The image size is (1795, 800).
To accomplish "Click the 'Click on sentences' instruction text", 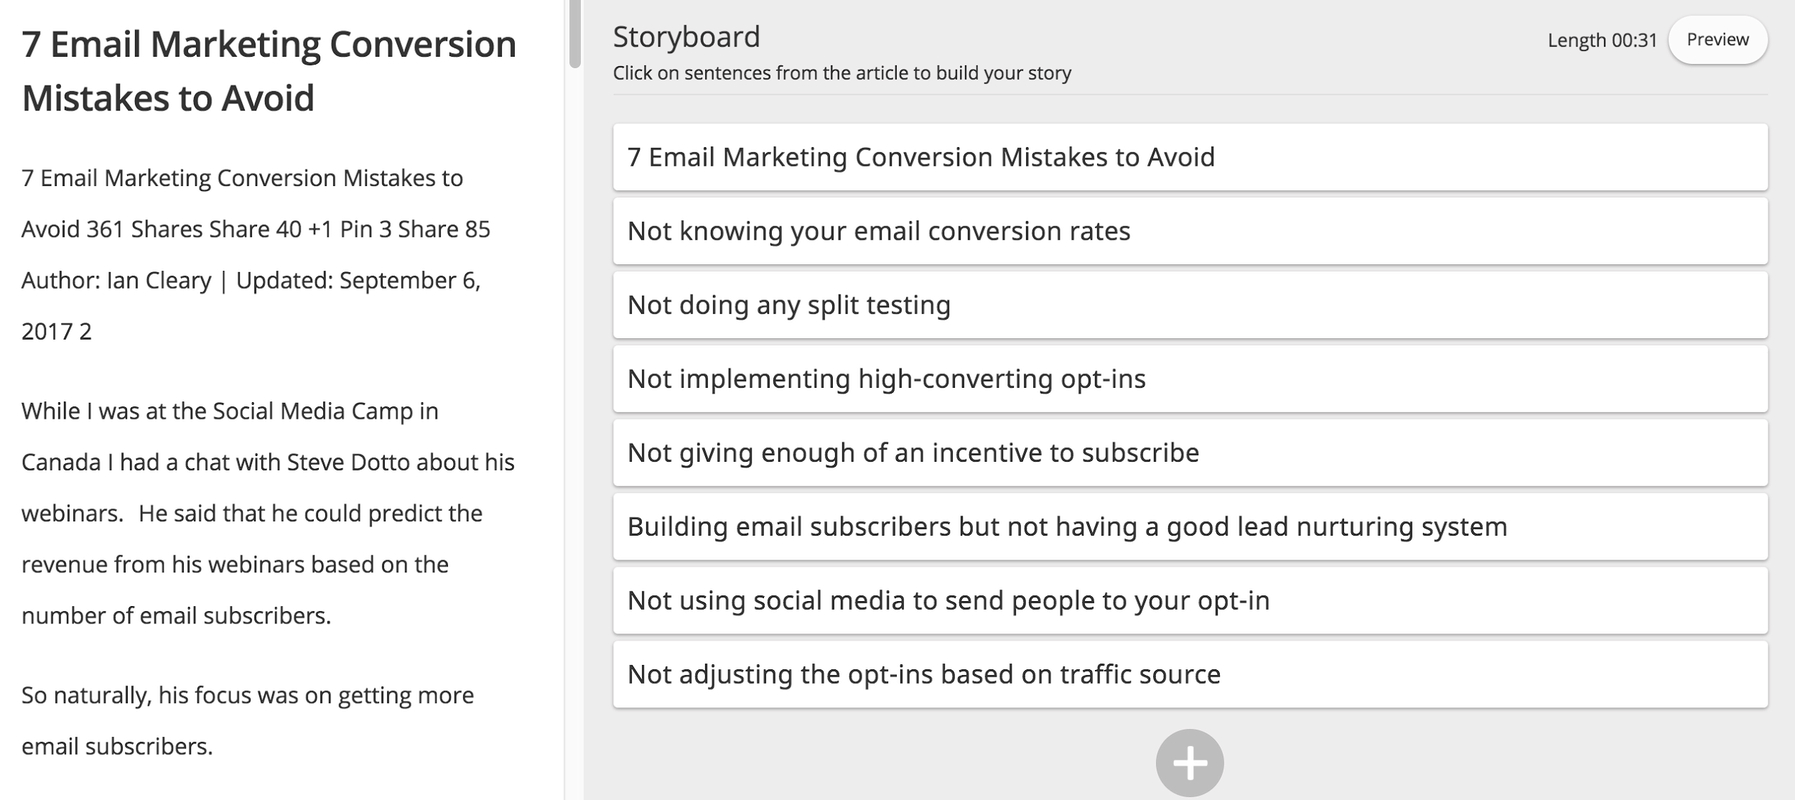I will tap(841, 73).
